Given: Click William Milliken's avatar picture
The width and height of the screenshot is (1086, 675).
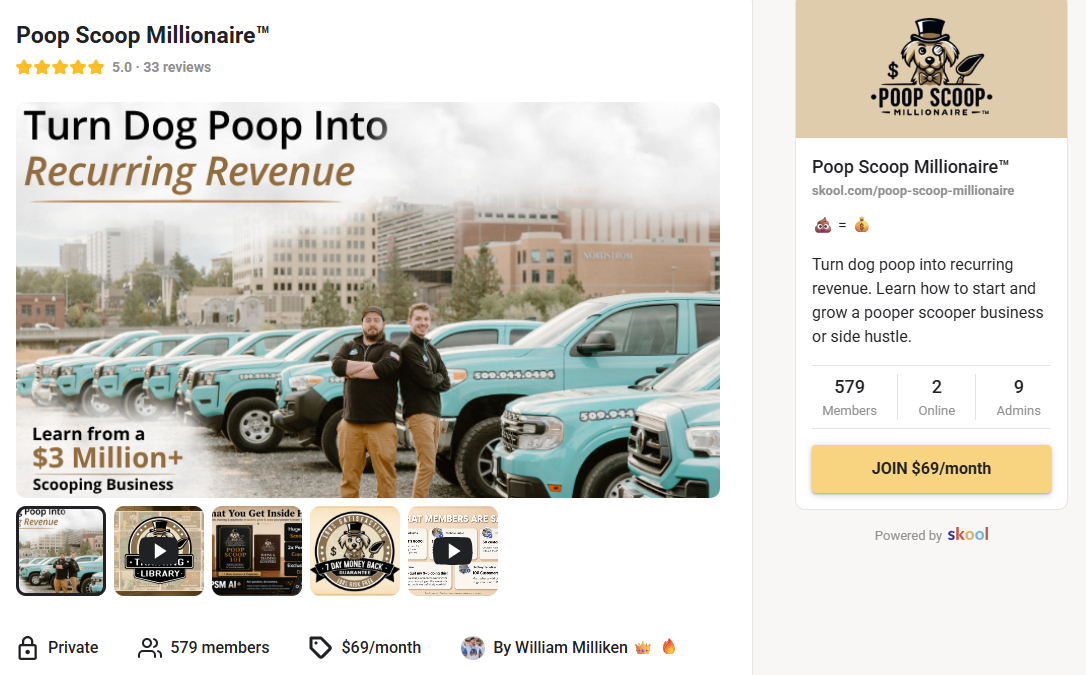Looking at the screenshot, I should [473, 648].
